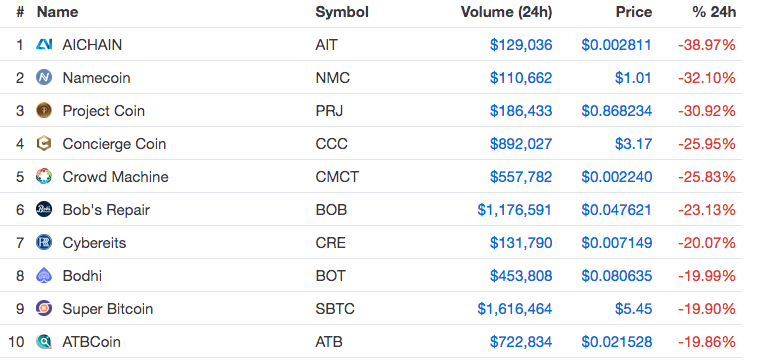Click the Bodhi spade logo icon
This screenshot has height=361, width=760.
44,275
